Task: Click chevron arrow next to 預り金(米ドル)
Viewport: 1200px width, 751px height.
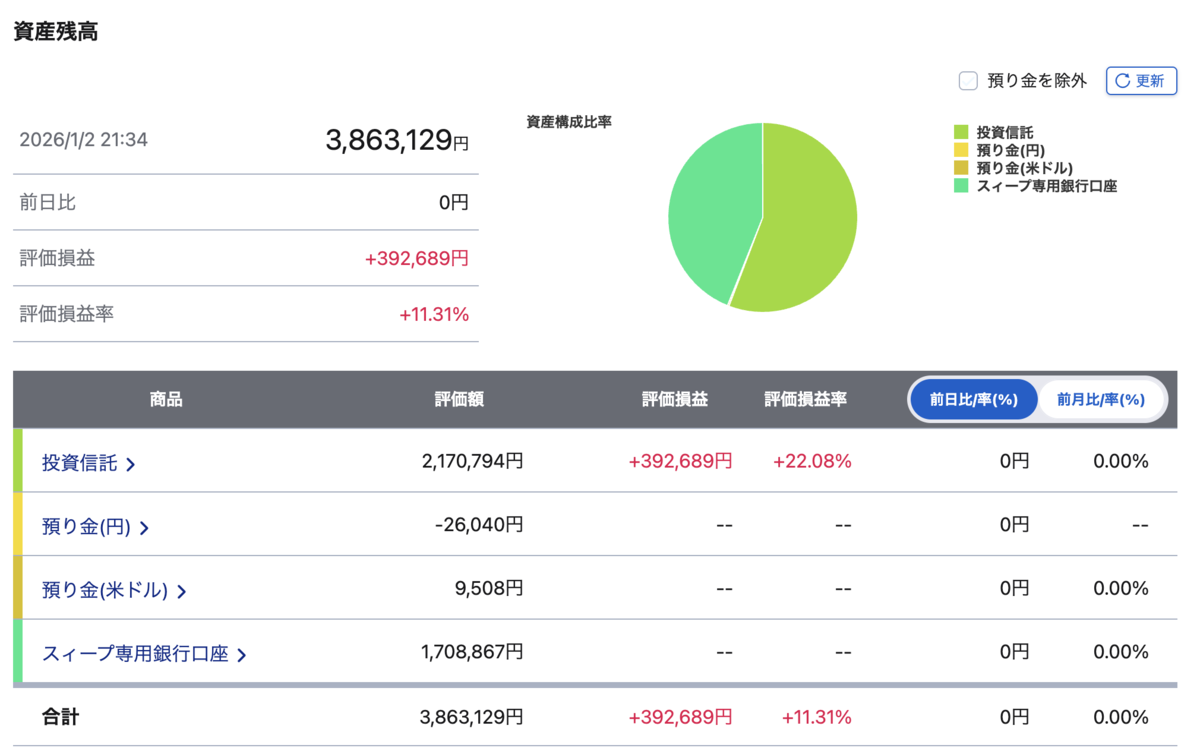Action: coord(181,591)
